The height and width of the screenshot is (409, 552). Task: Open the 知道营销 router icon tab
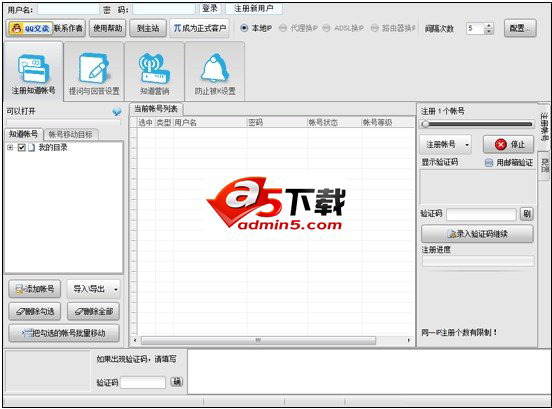click(x=154, y=71)
